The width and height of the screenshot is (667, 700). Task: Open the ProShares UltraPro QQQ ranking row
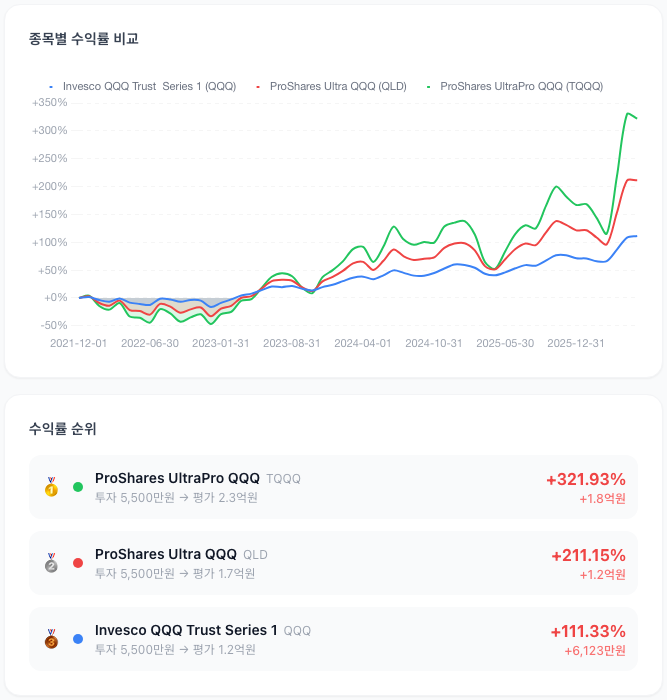click(x=334, y=487)
